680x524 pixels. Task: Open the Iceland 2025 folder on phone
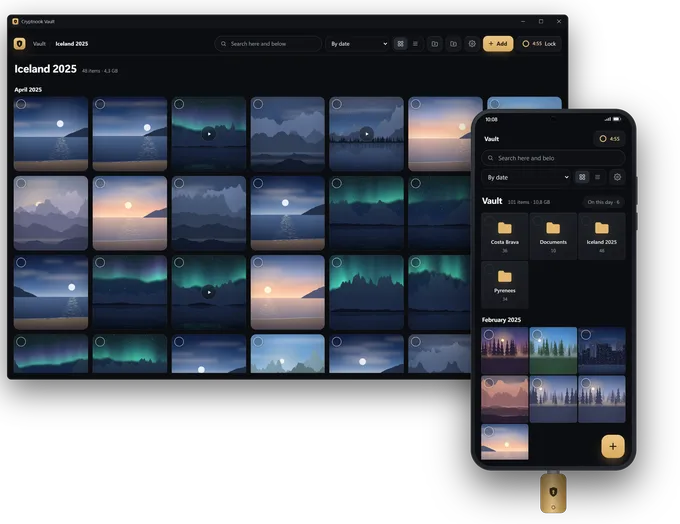(x=602, y=236)
